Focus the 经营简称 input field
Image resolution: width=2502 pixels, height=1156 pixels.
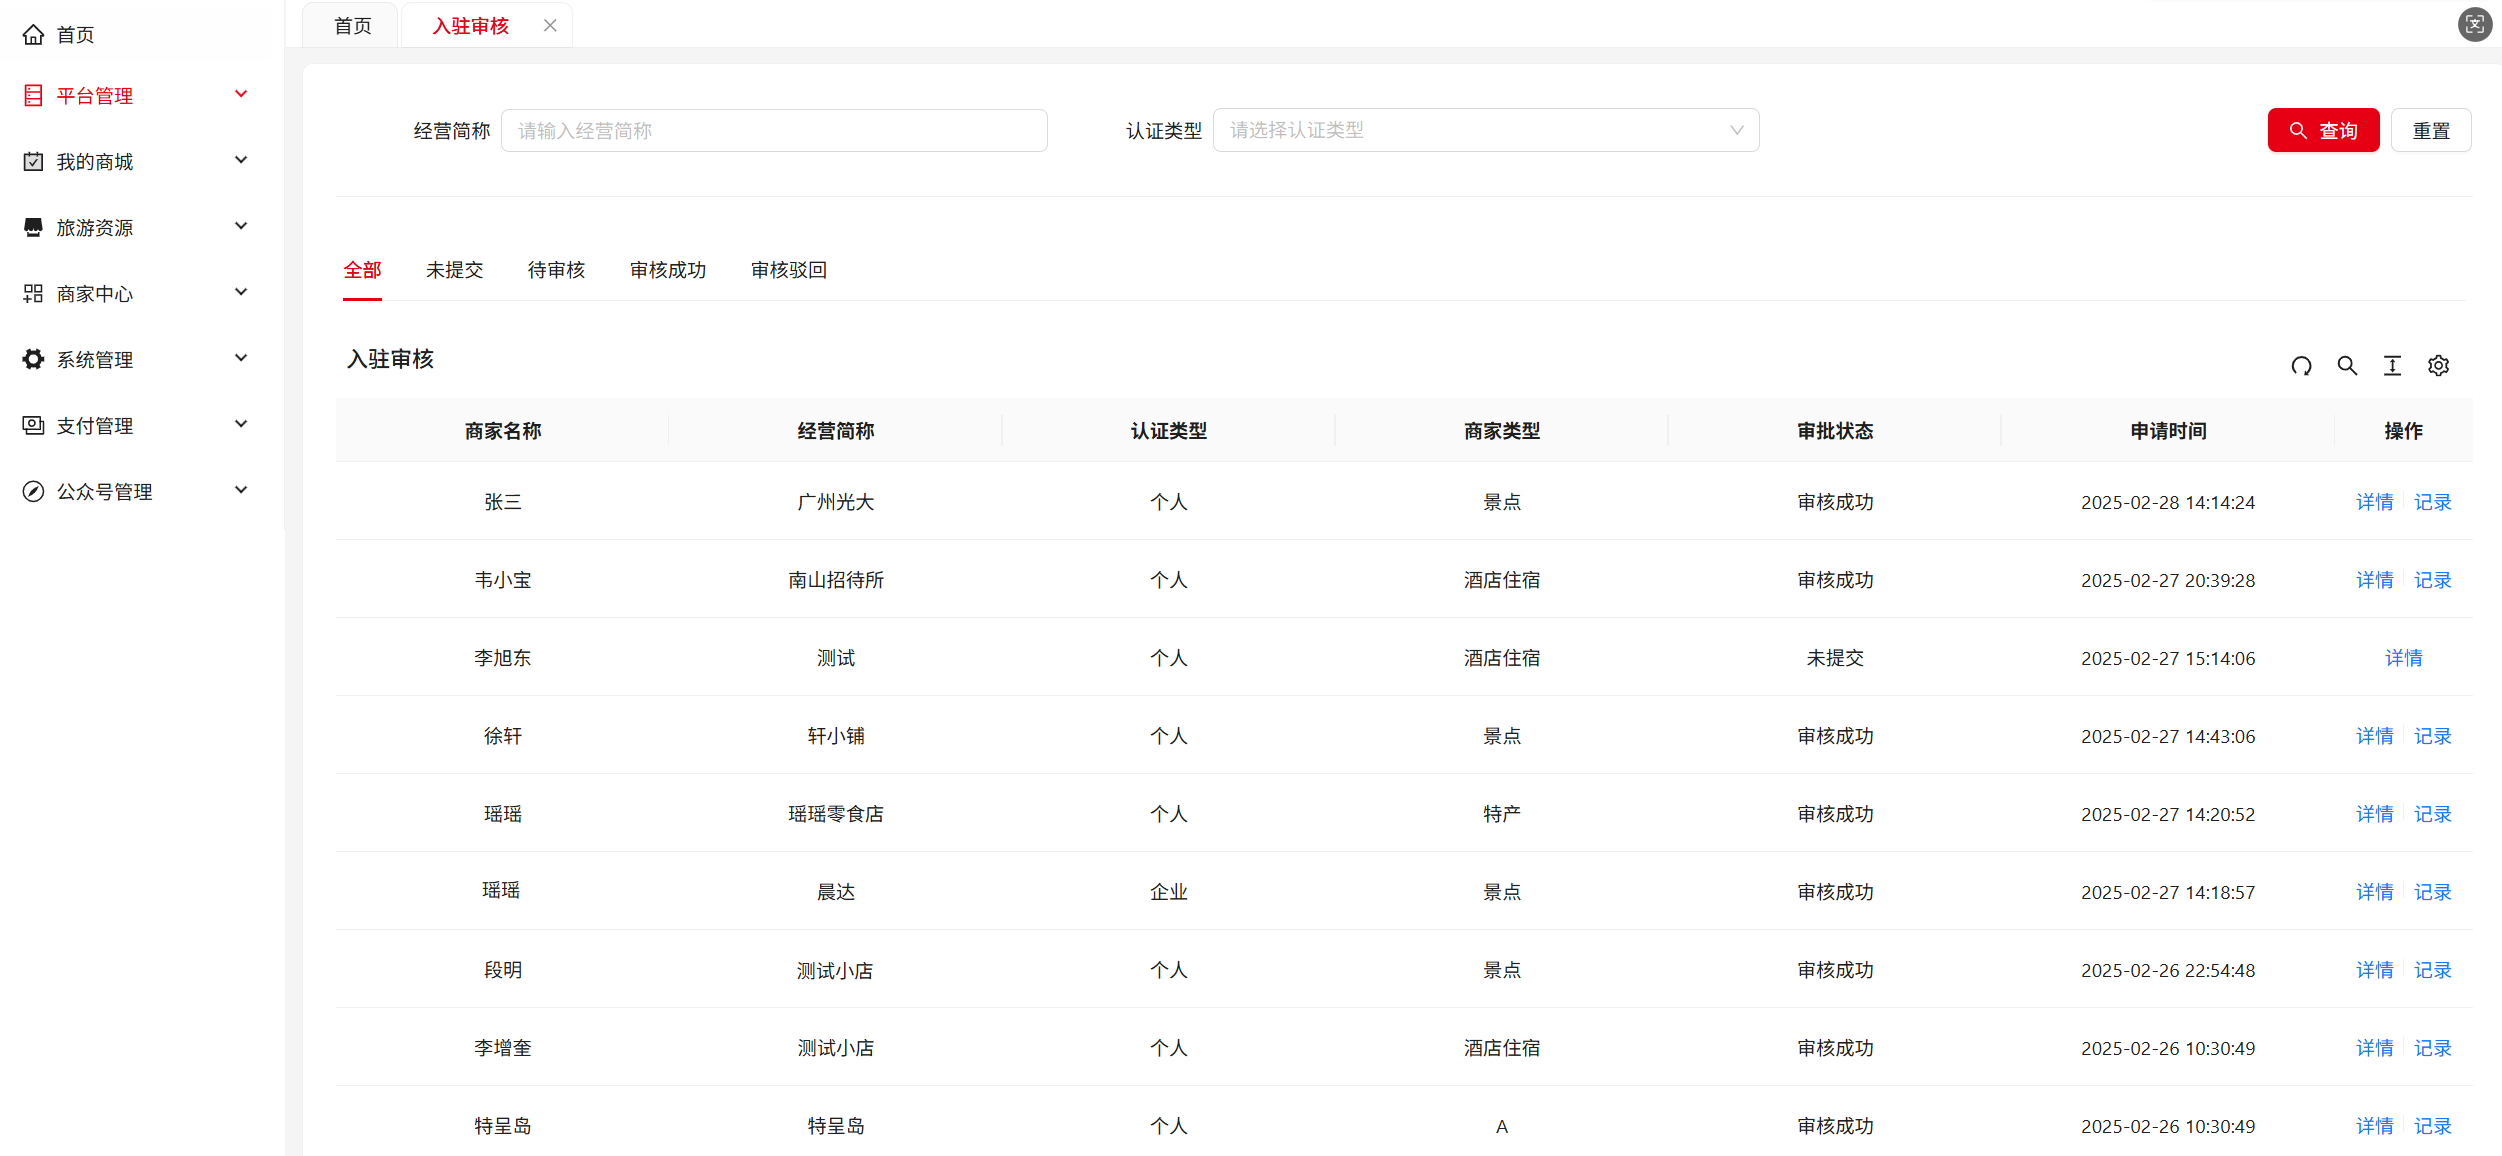point(773,131)
